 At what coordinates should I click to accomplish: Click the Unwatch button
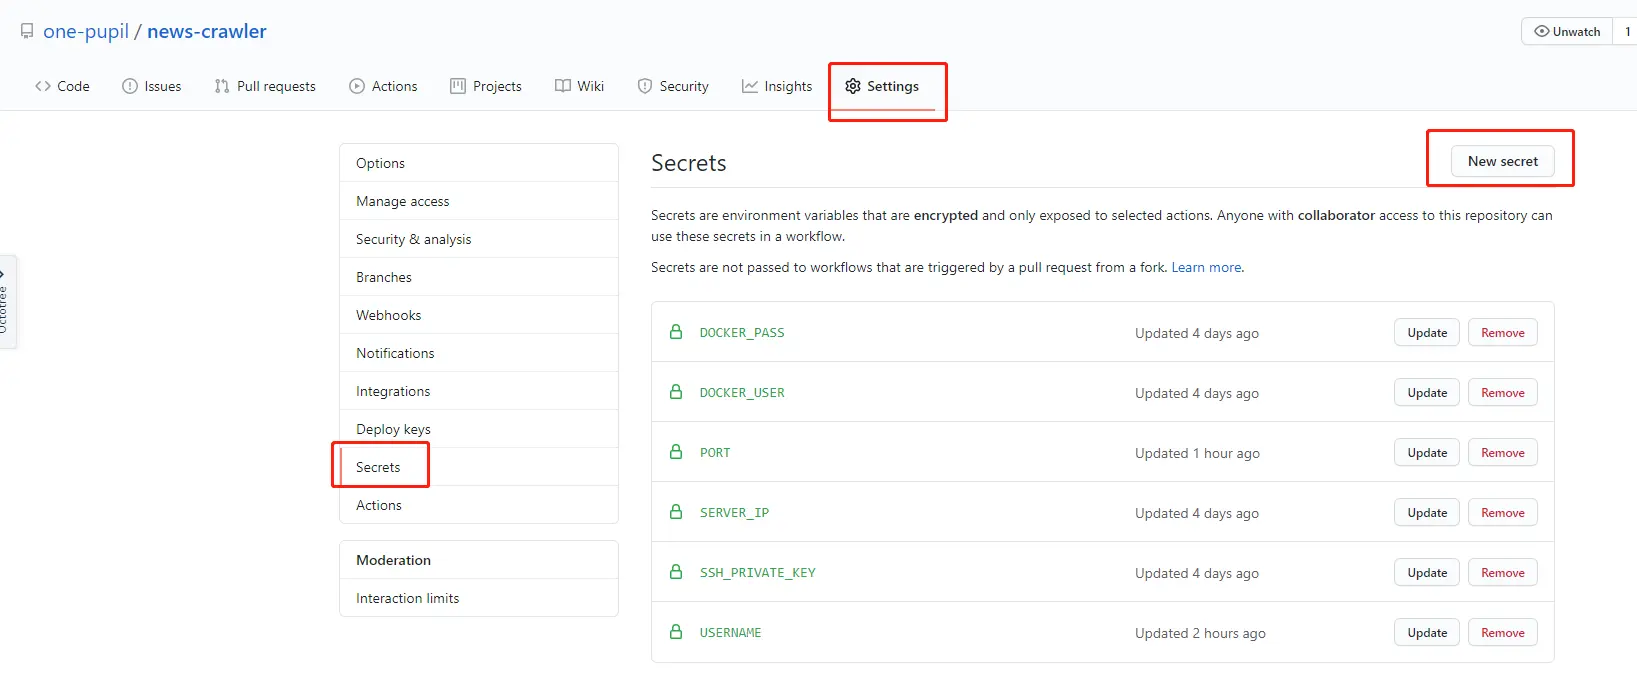tap(1567, 31)
